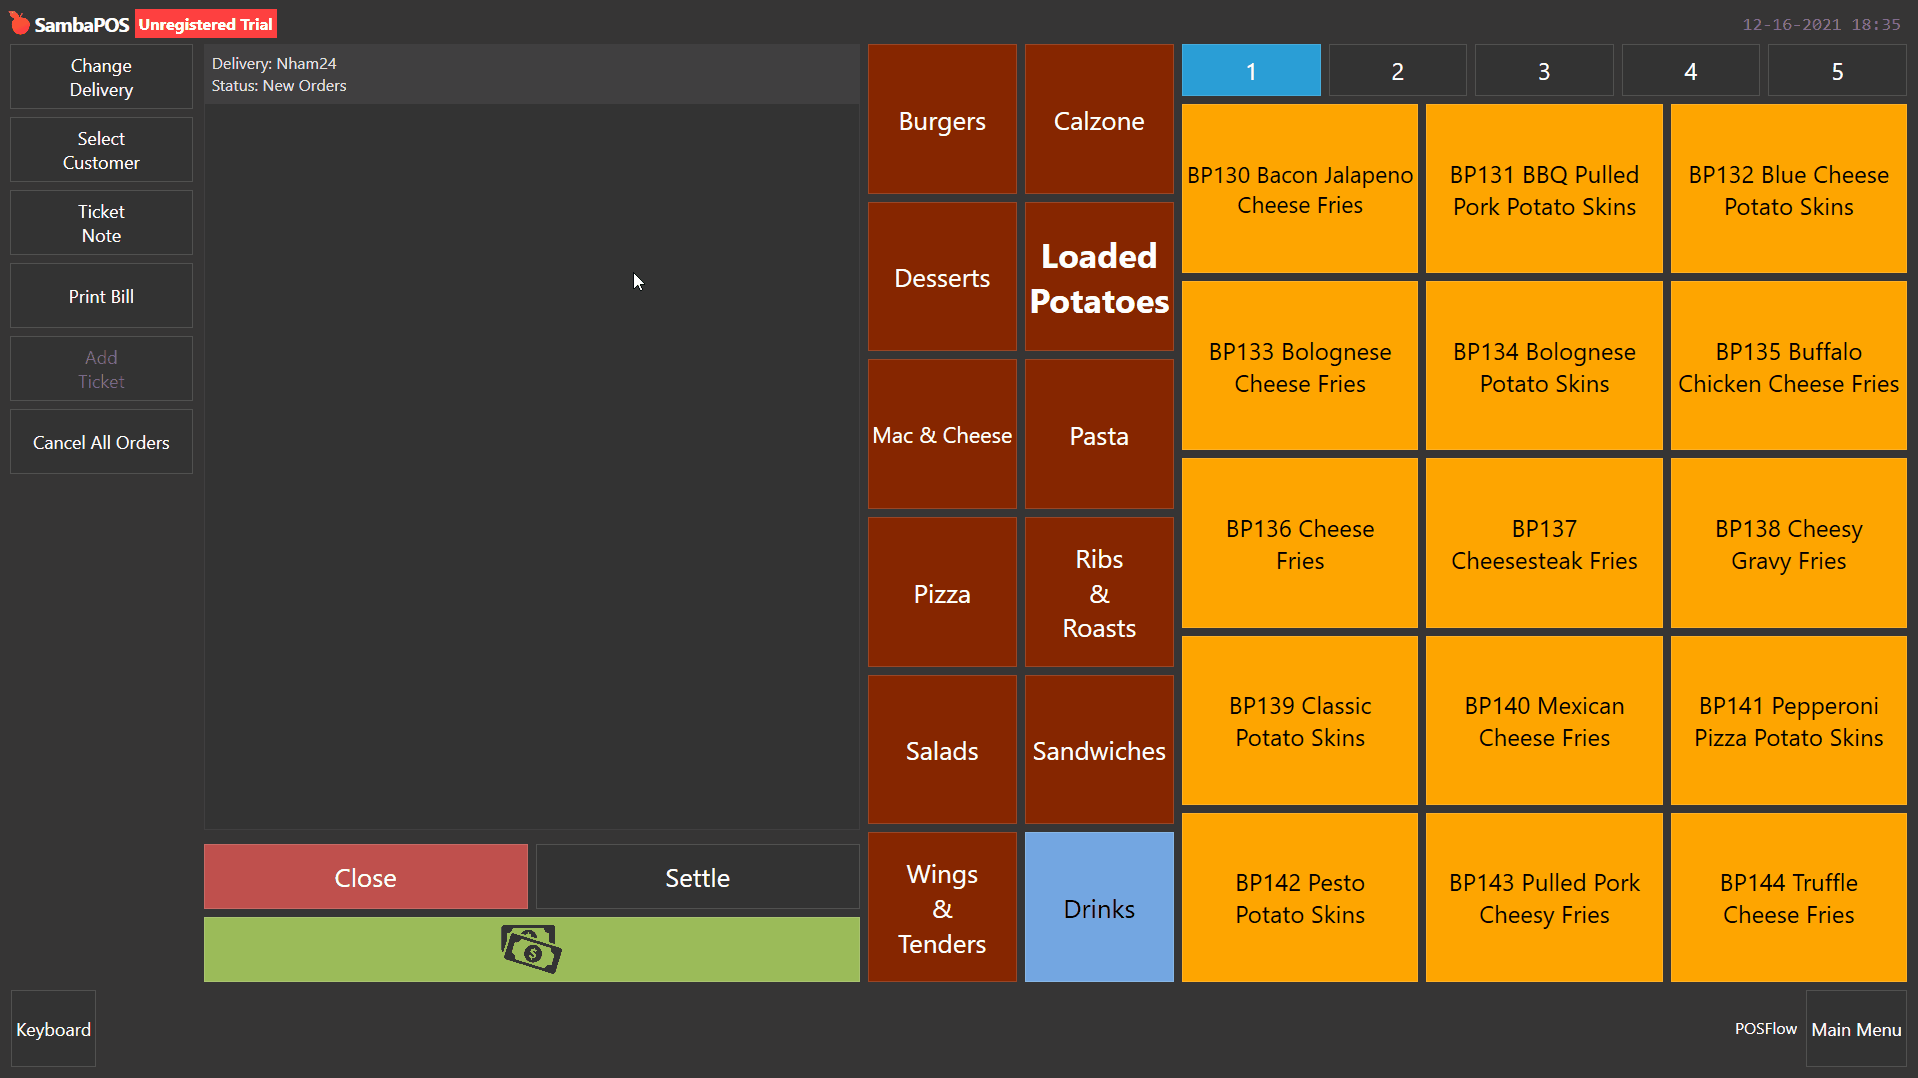Add BP133 Bolognese Cheese Fries
This screenshot has width=1918, height=1078.
(x=1300, y=366)
